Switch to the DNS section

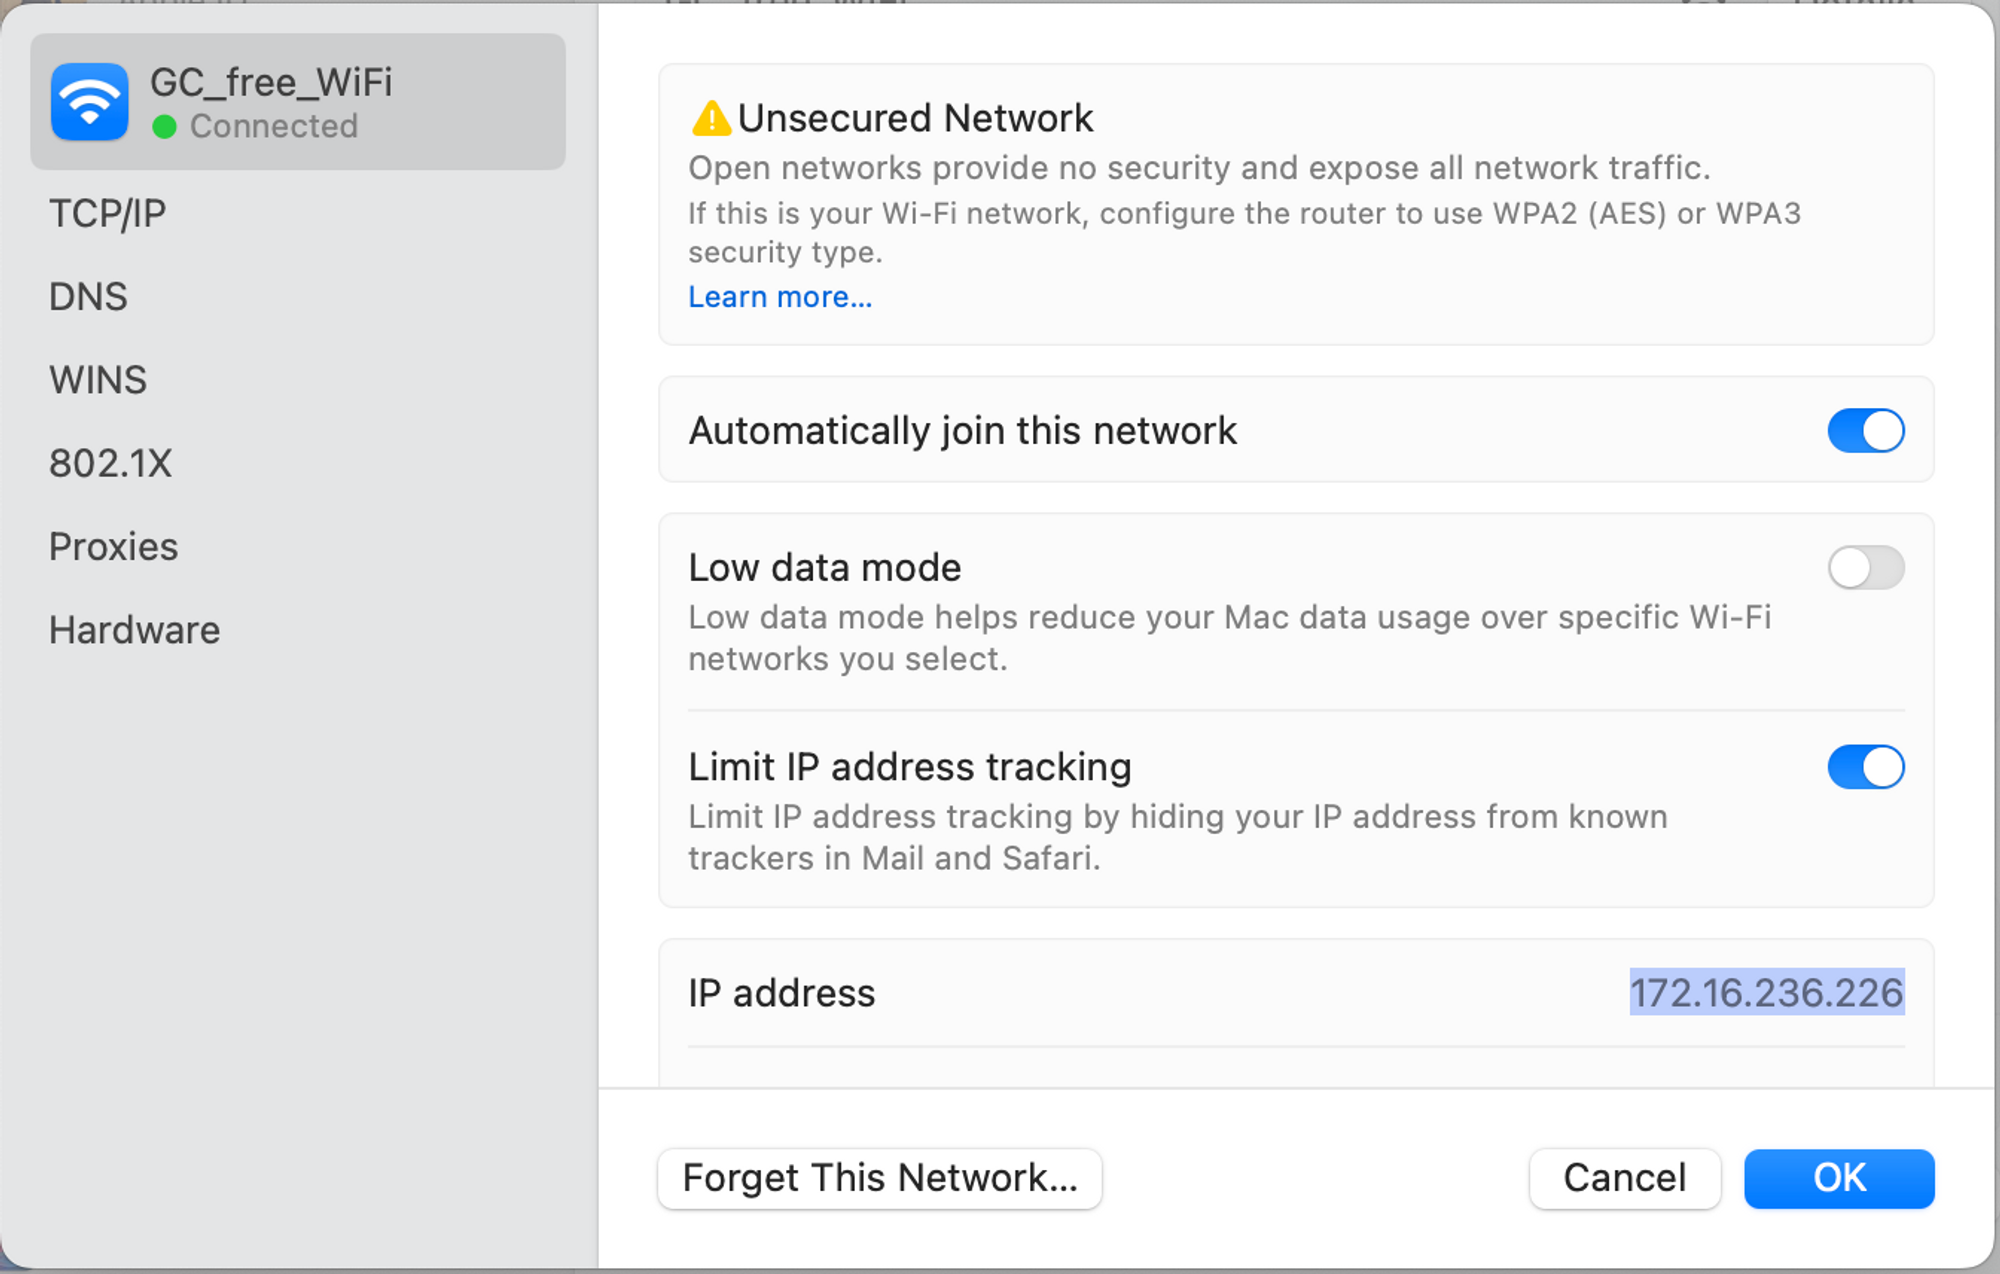click(x=89, y=297)
